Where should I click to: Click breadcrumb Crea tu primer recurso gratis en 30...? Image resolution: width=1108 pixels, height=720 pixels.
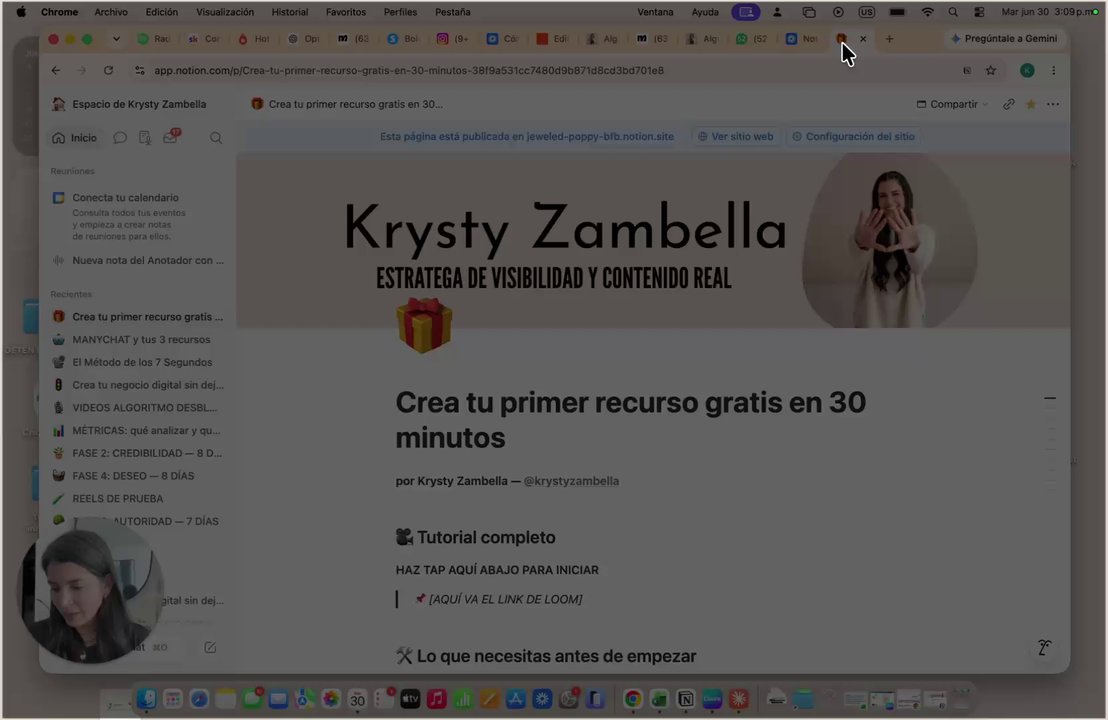click(347, 104)
